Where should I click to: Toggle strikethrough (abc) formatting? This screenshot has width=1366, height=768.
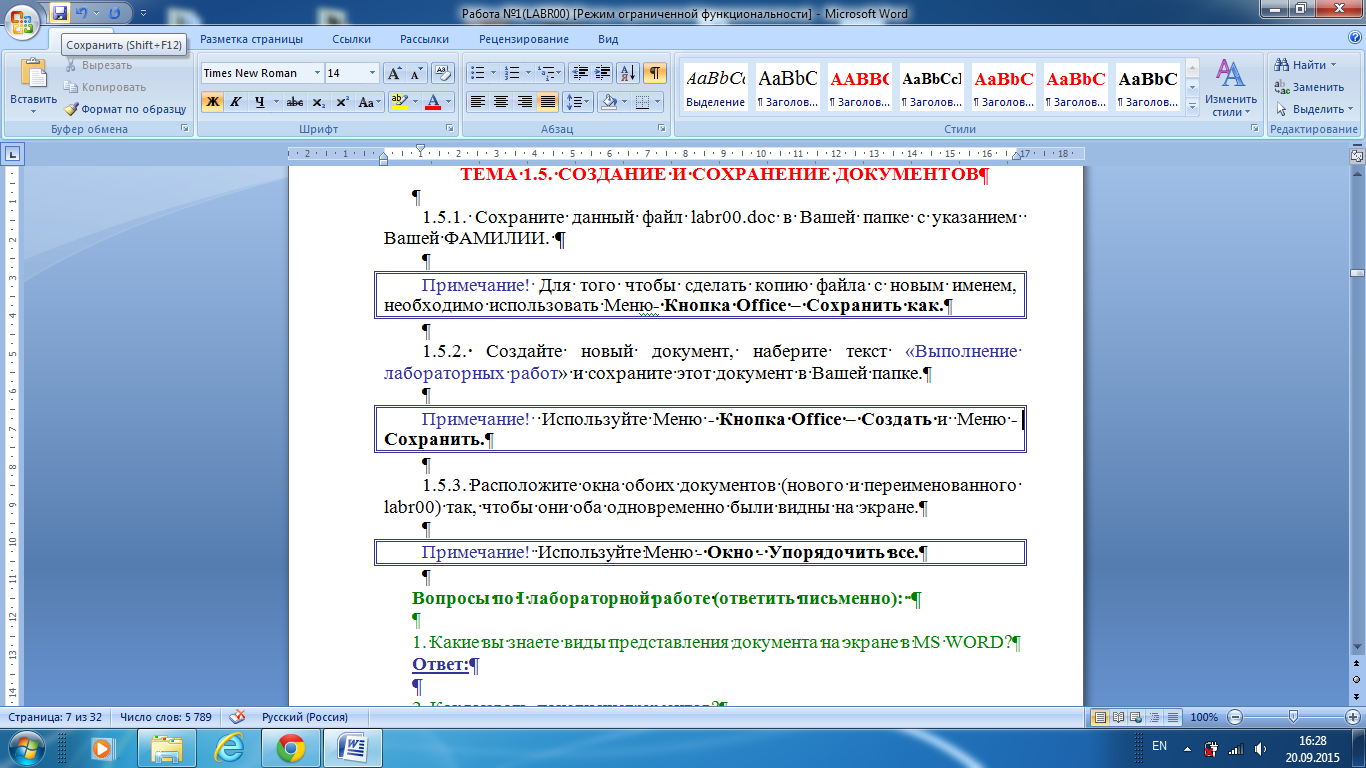click(x=295, y=102)
